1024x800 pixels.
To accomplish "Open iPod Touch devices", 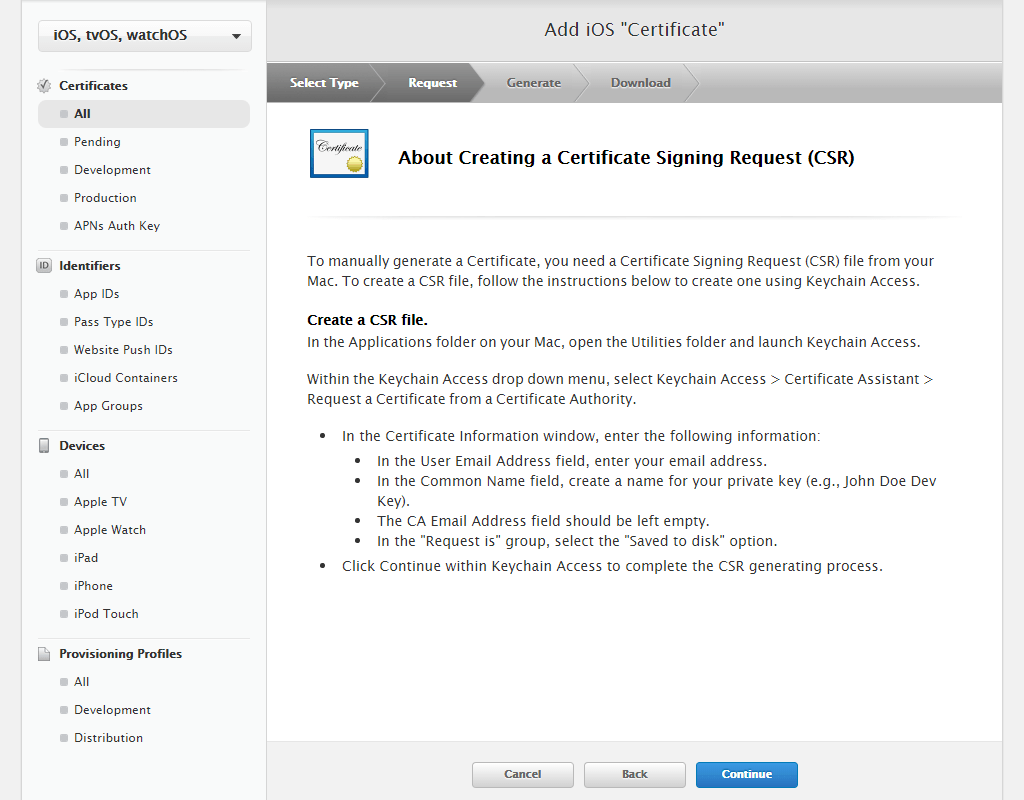I will tap(106, 614).
